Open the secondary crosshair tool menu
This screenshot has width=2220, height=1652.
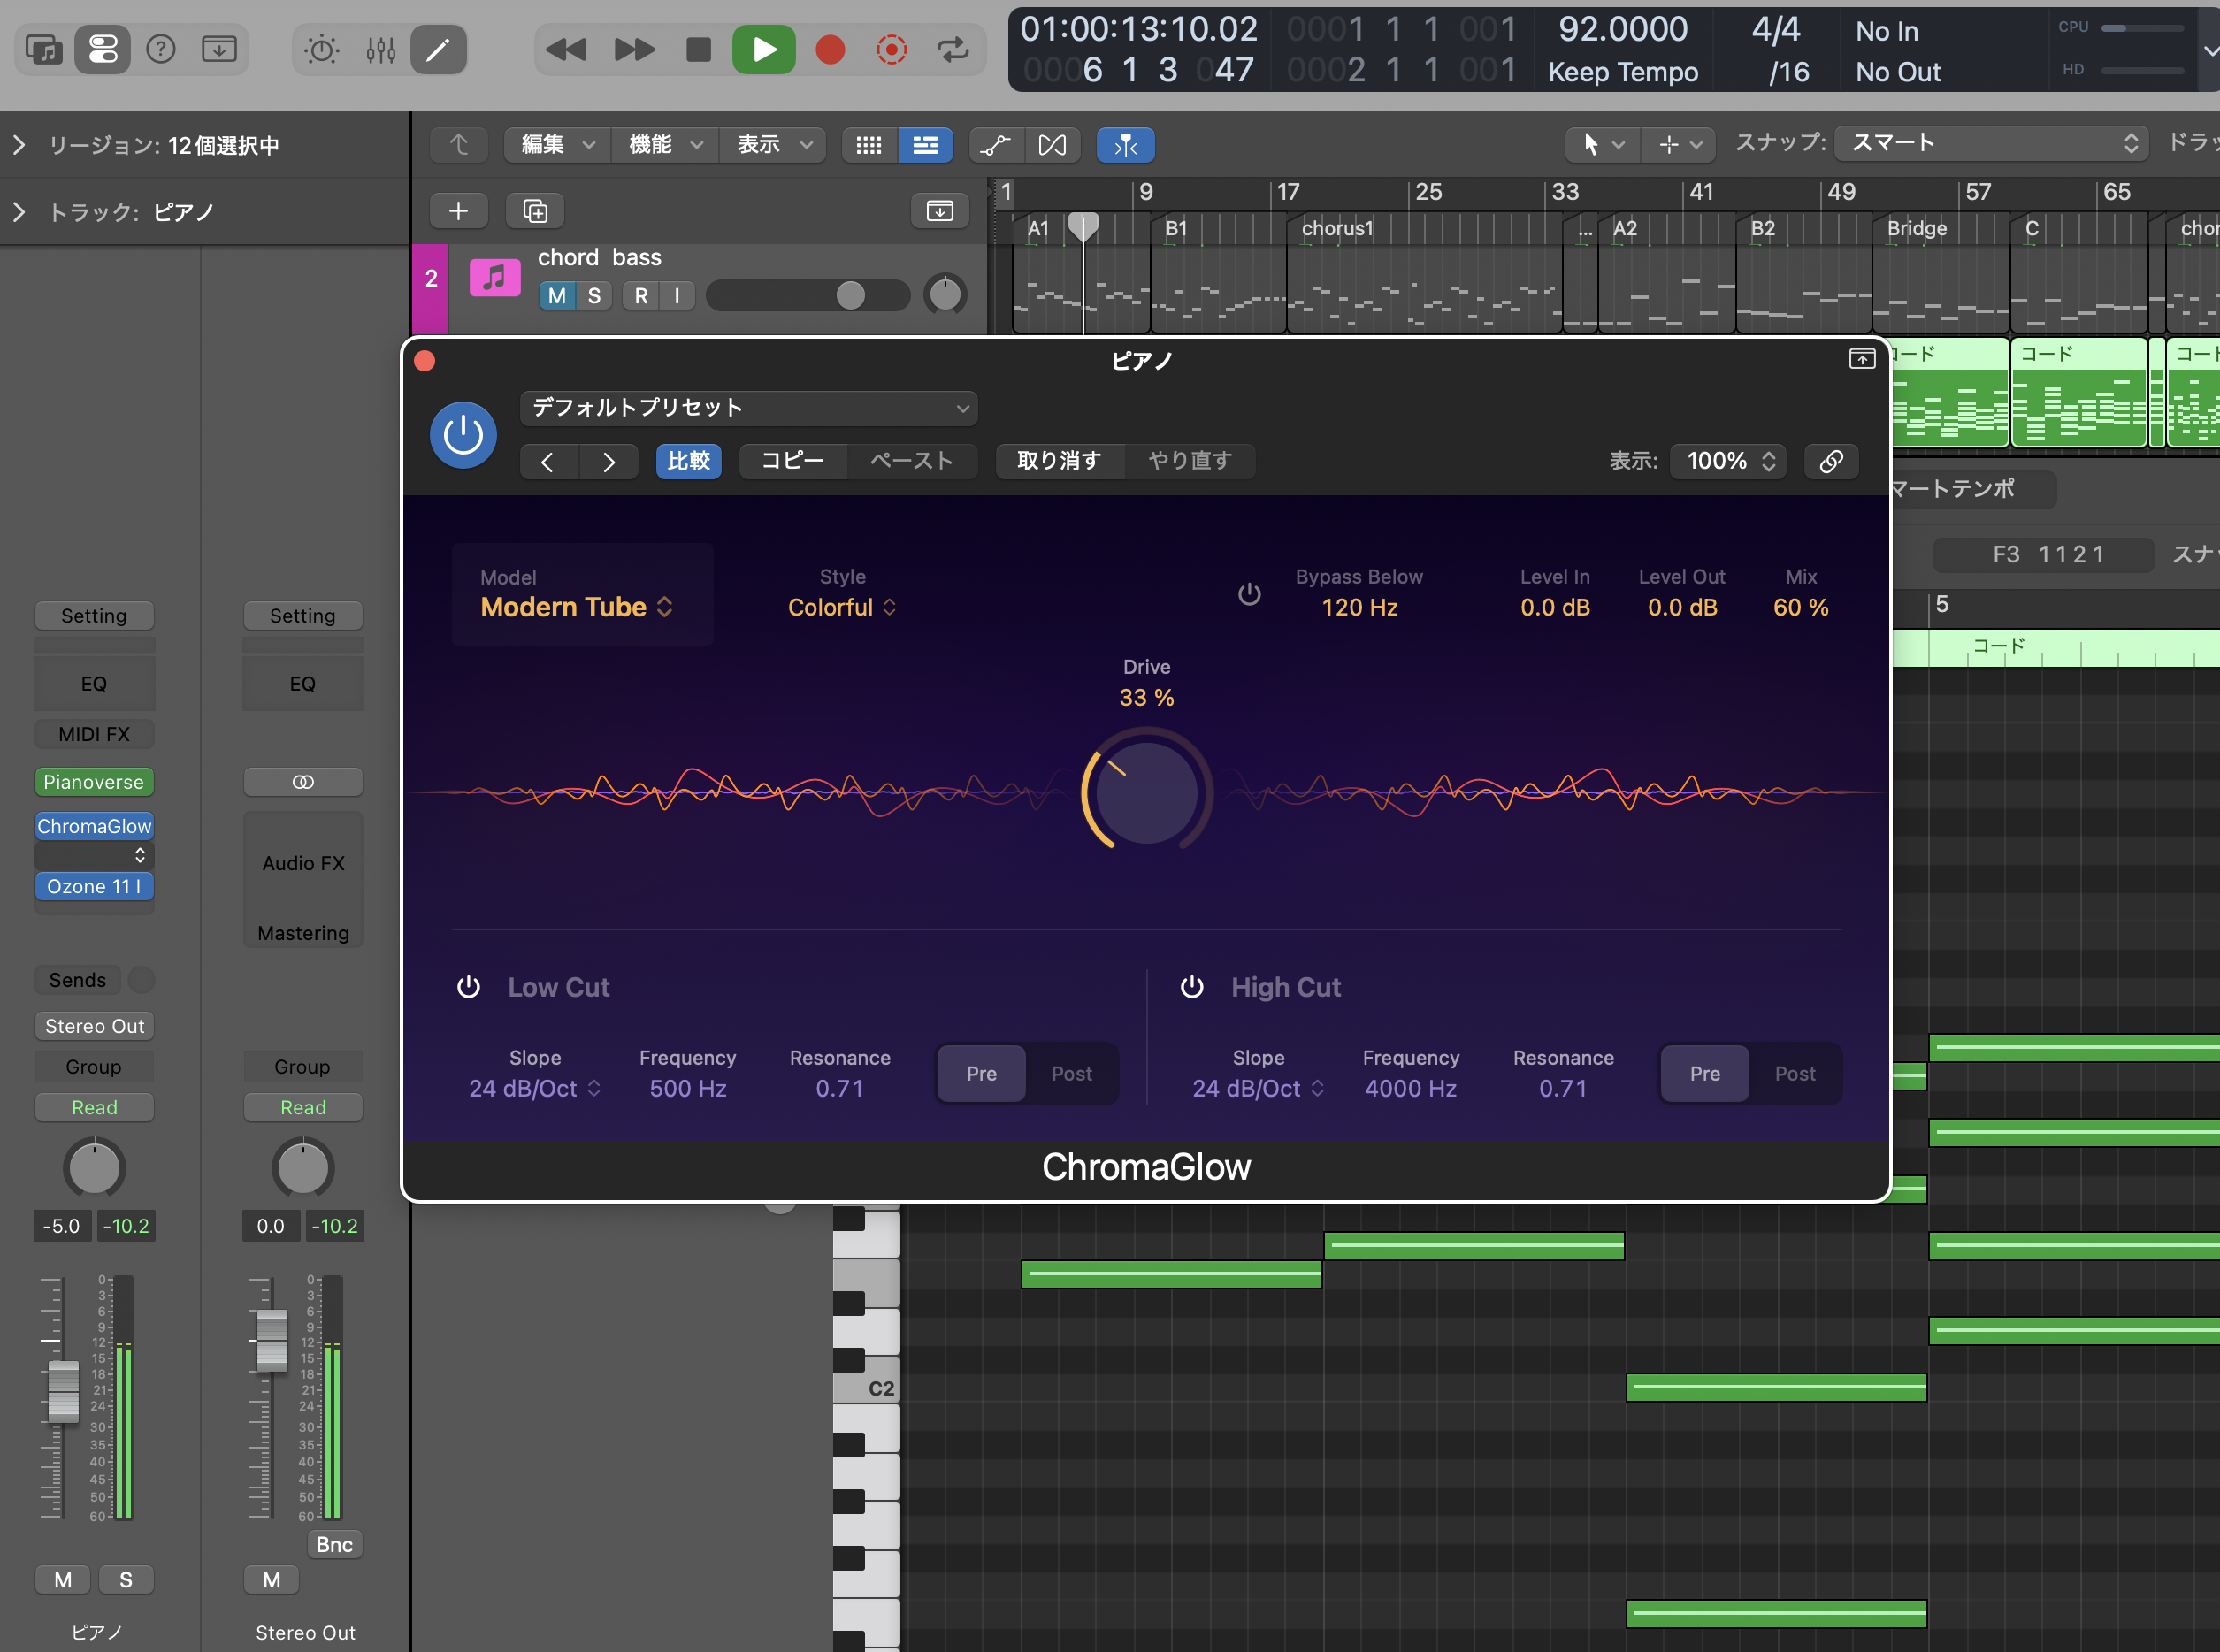click(x=1679, y=146)
